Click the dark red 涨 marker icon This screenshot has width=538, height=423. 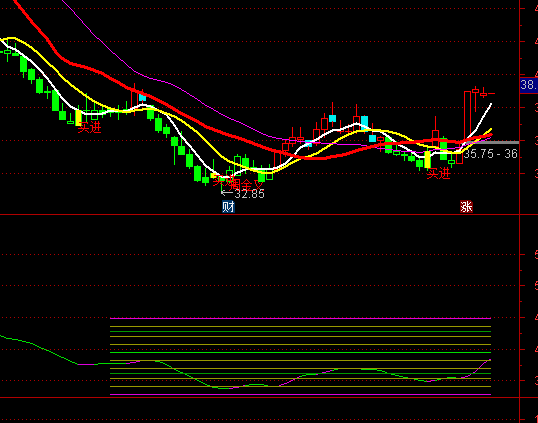pos(466,207)
